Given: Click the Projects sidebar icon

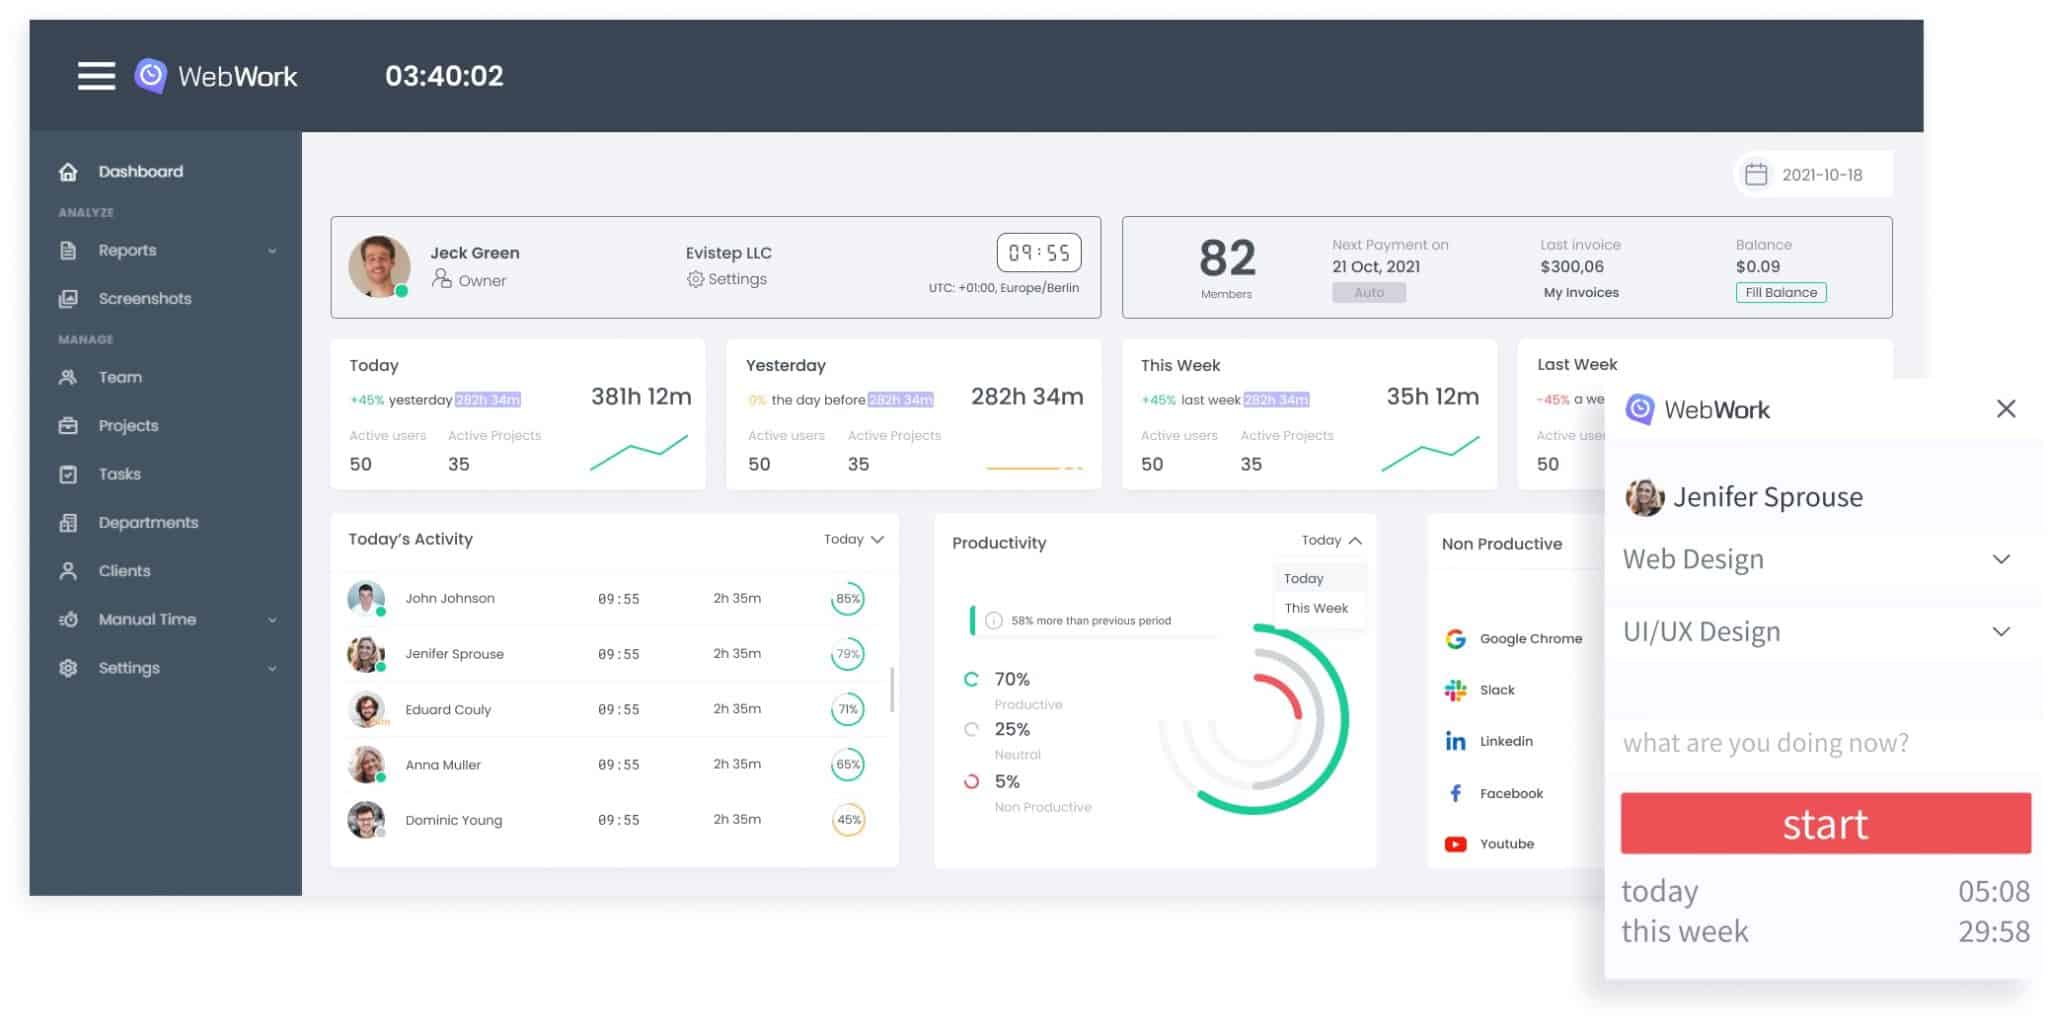Looking at the screenshot, I should tap(68, 425).
